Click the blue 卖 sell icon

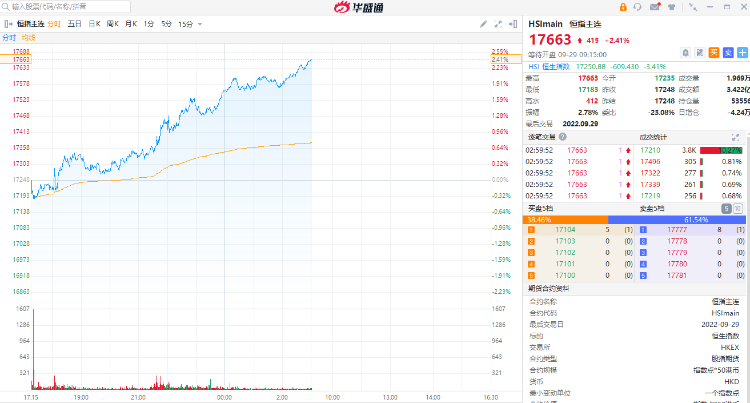click(x=728, y=51)
